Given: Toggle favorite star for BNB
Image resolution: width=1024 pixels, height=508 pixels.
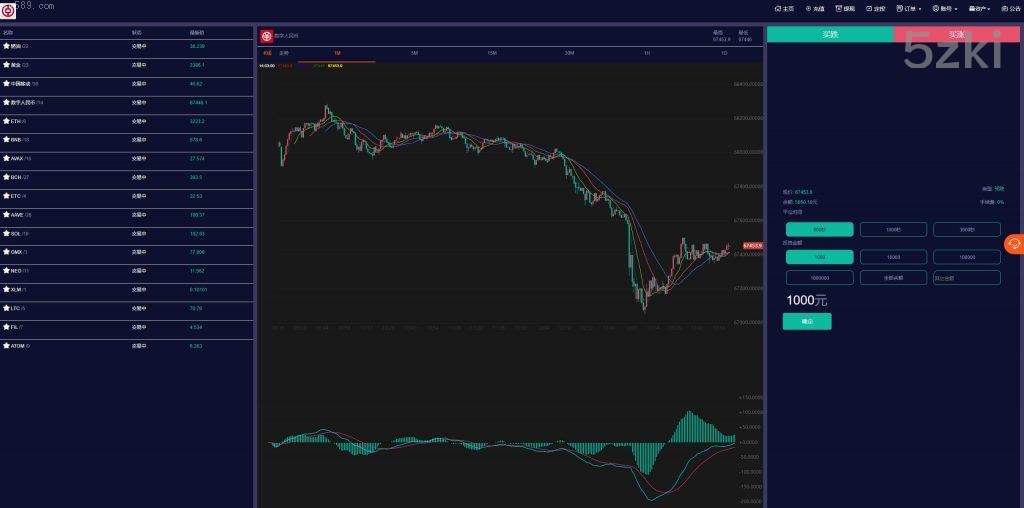Looking at the screenshot, I should click(x=6, y=140).
